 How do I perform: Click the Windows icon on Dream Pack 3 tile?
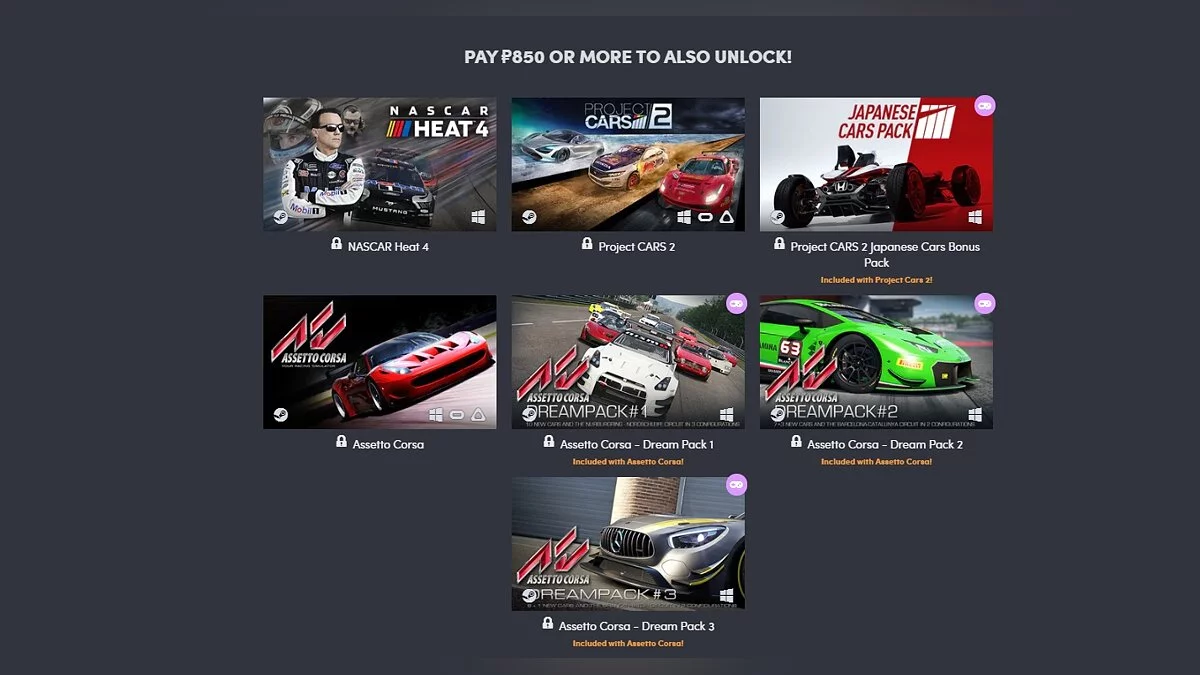click(x=727, y=595)
